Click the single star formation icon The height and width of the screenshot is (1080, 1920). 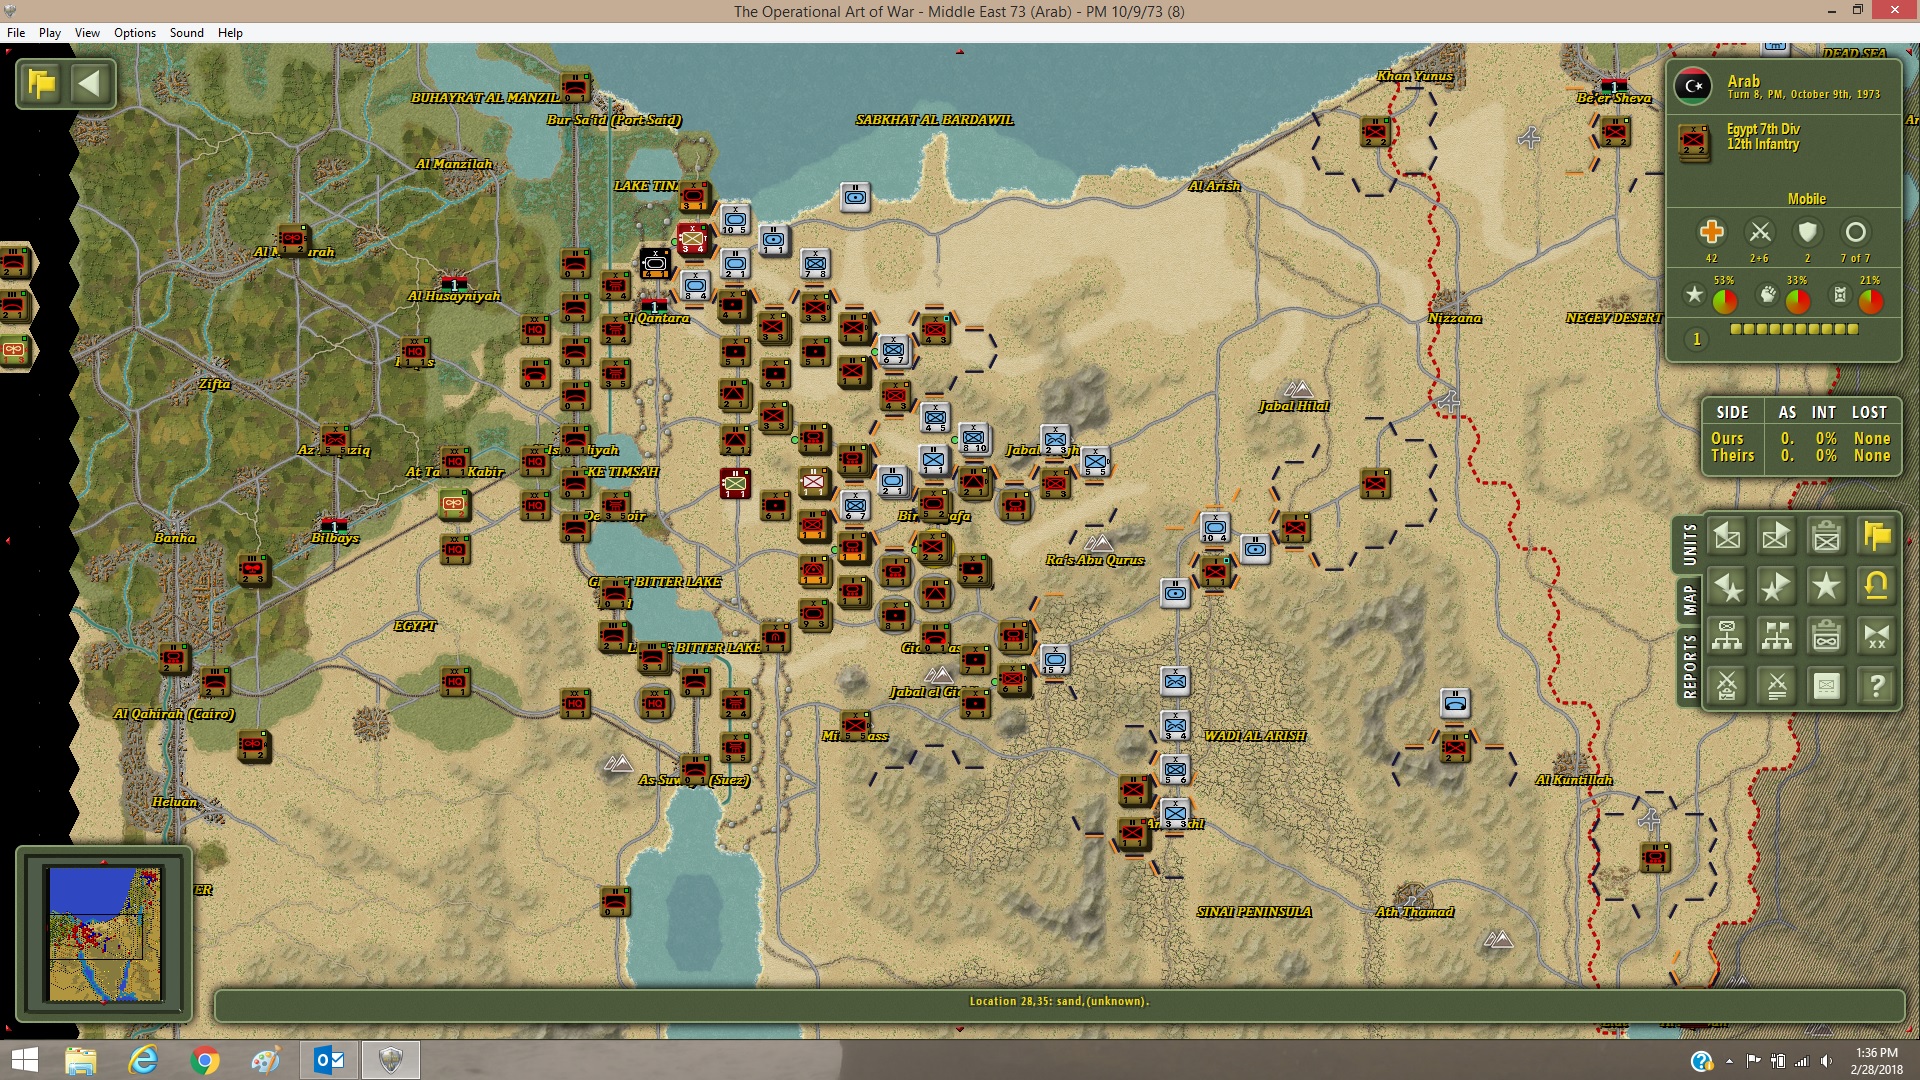click(1826, 587)
